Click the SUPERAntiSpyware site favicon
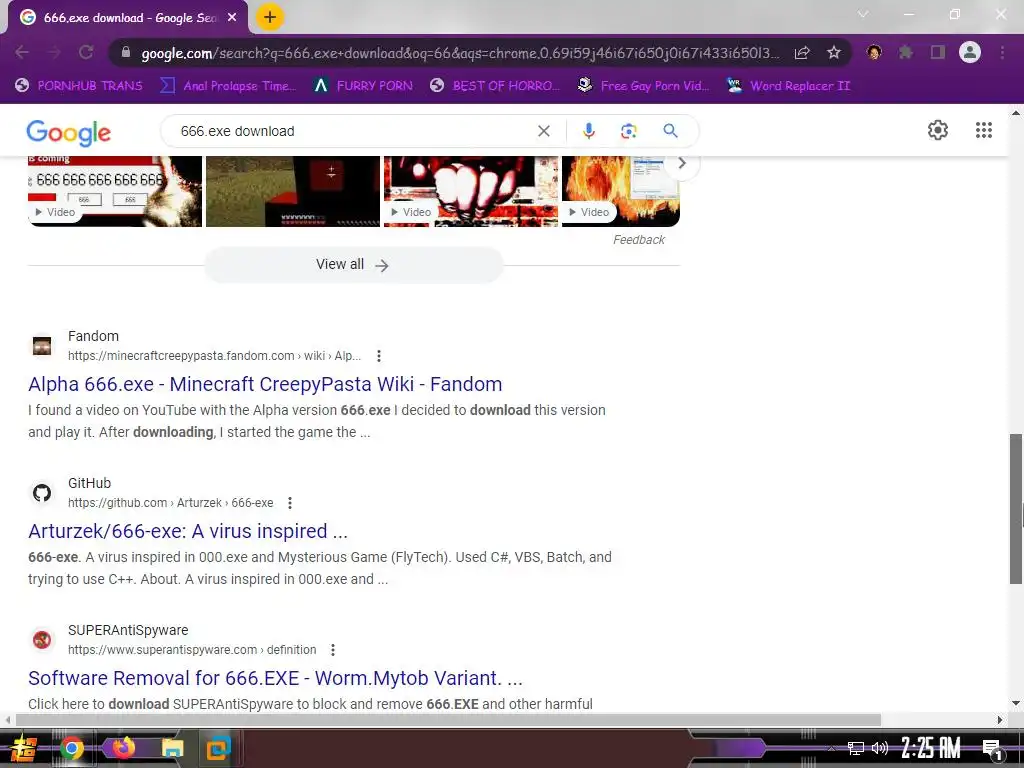The image size is (1024, 768). click(42, 639)
